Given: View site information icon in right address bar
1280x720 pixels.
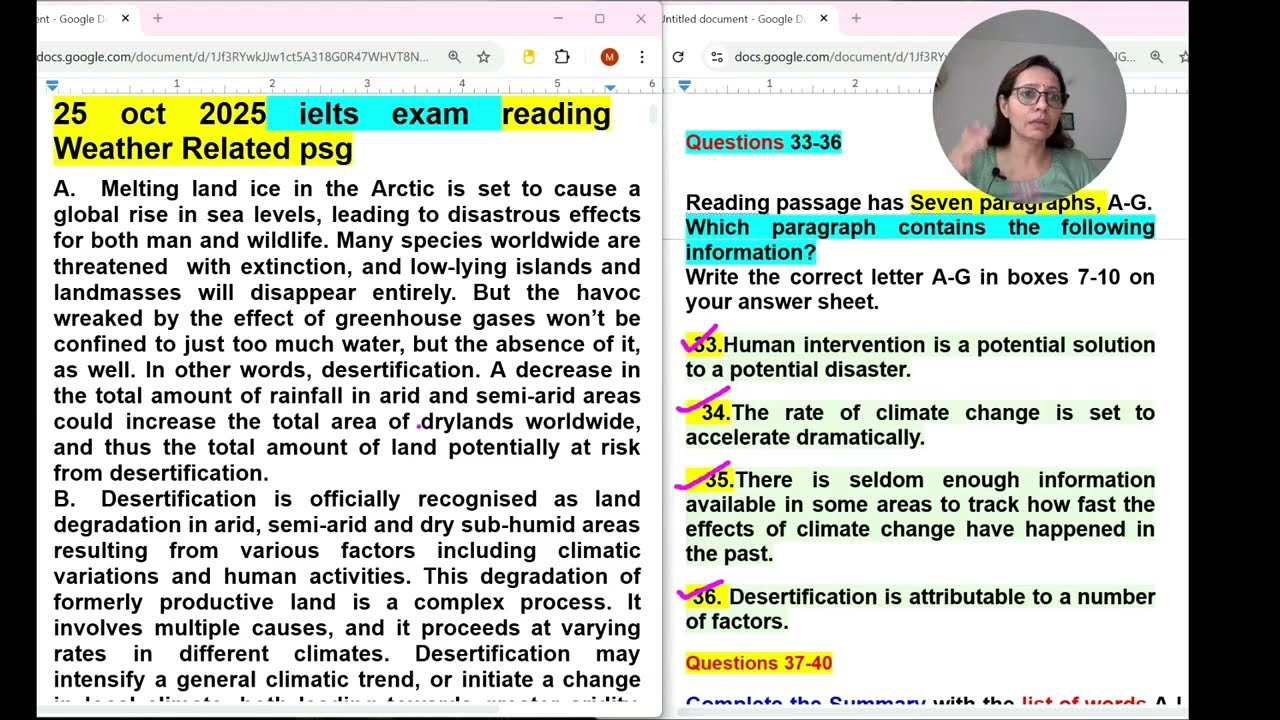Looking at the screenshot, I should (x=716, y=57).
